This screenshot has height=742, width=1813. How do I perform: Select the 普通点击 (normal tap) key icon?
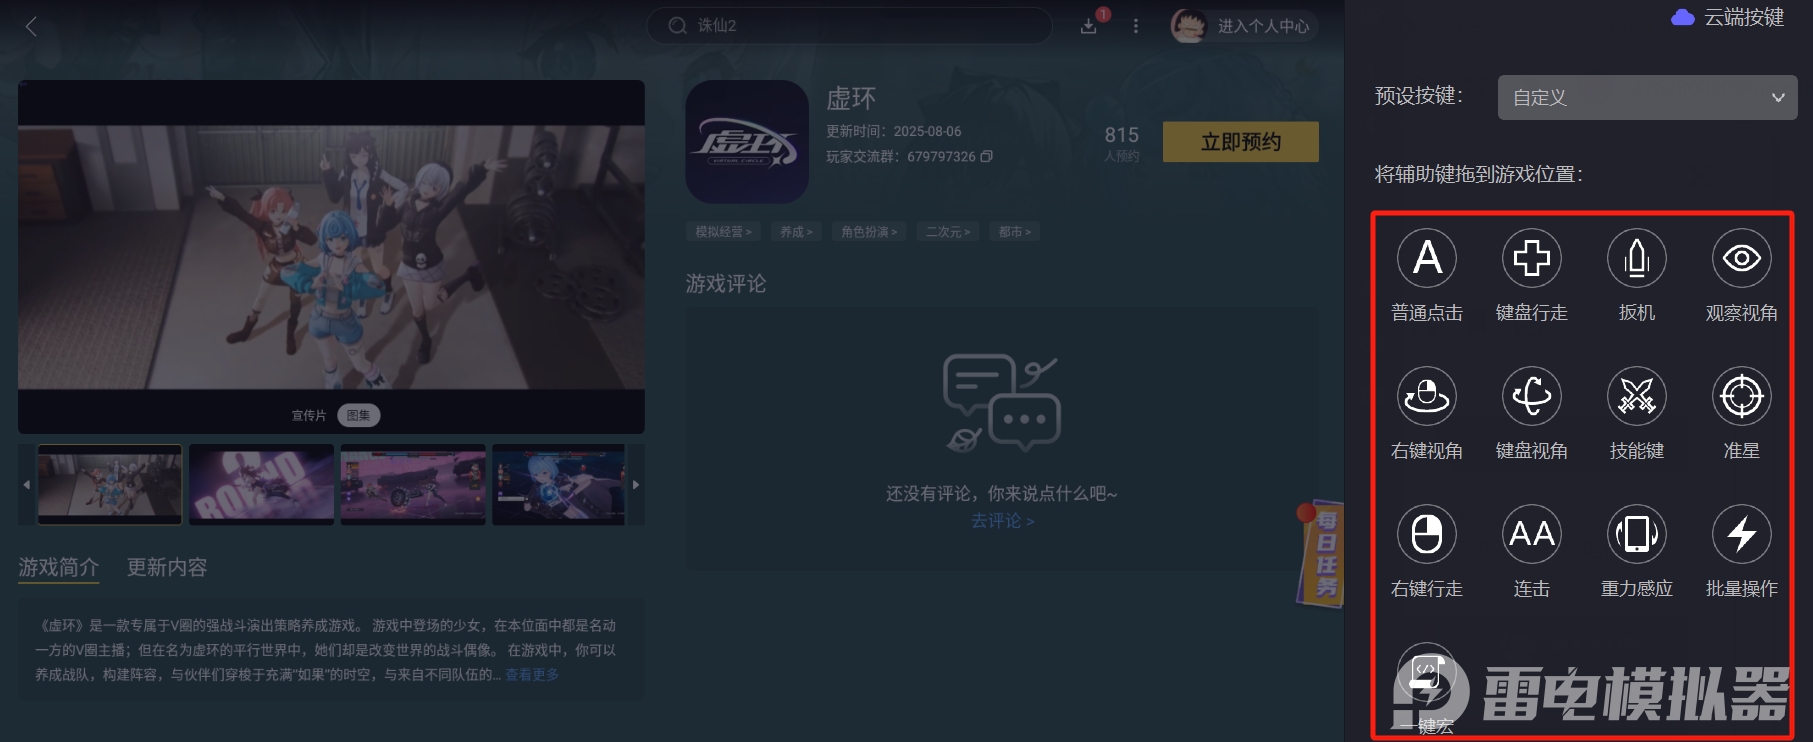[x=1427, y=258]
